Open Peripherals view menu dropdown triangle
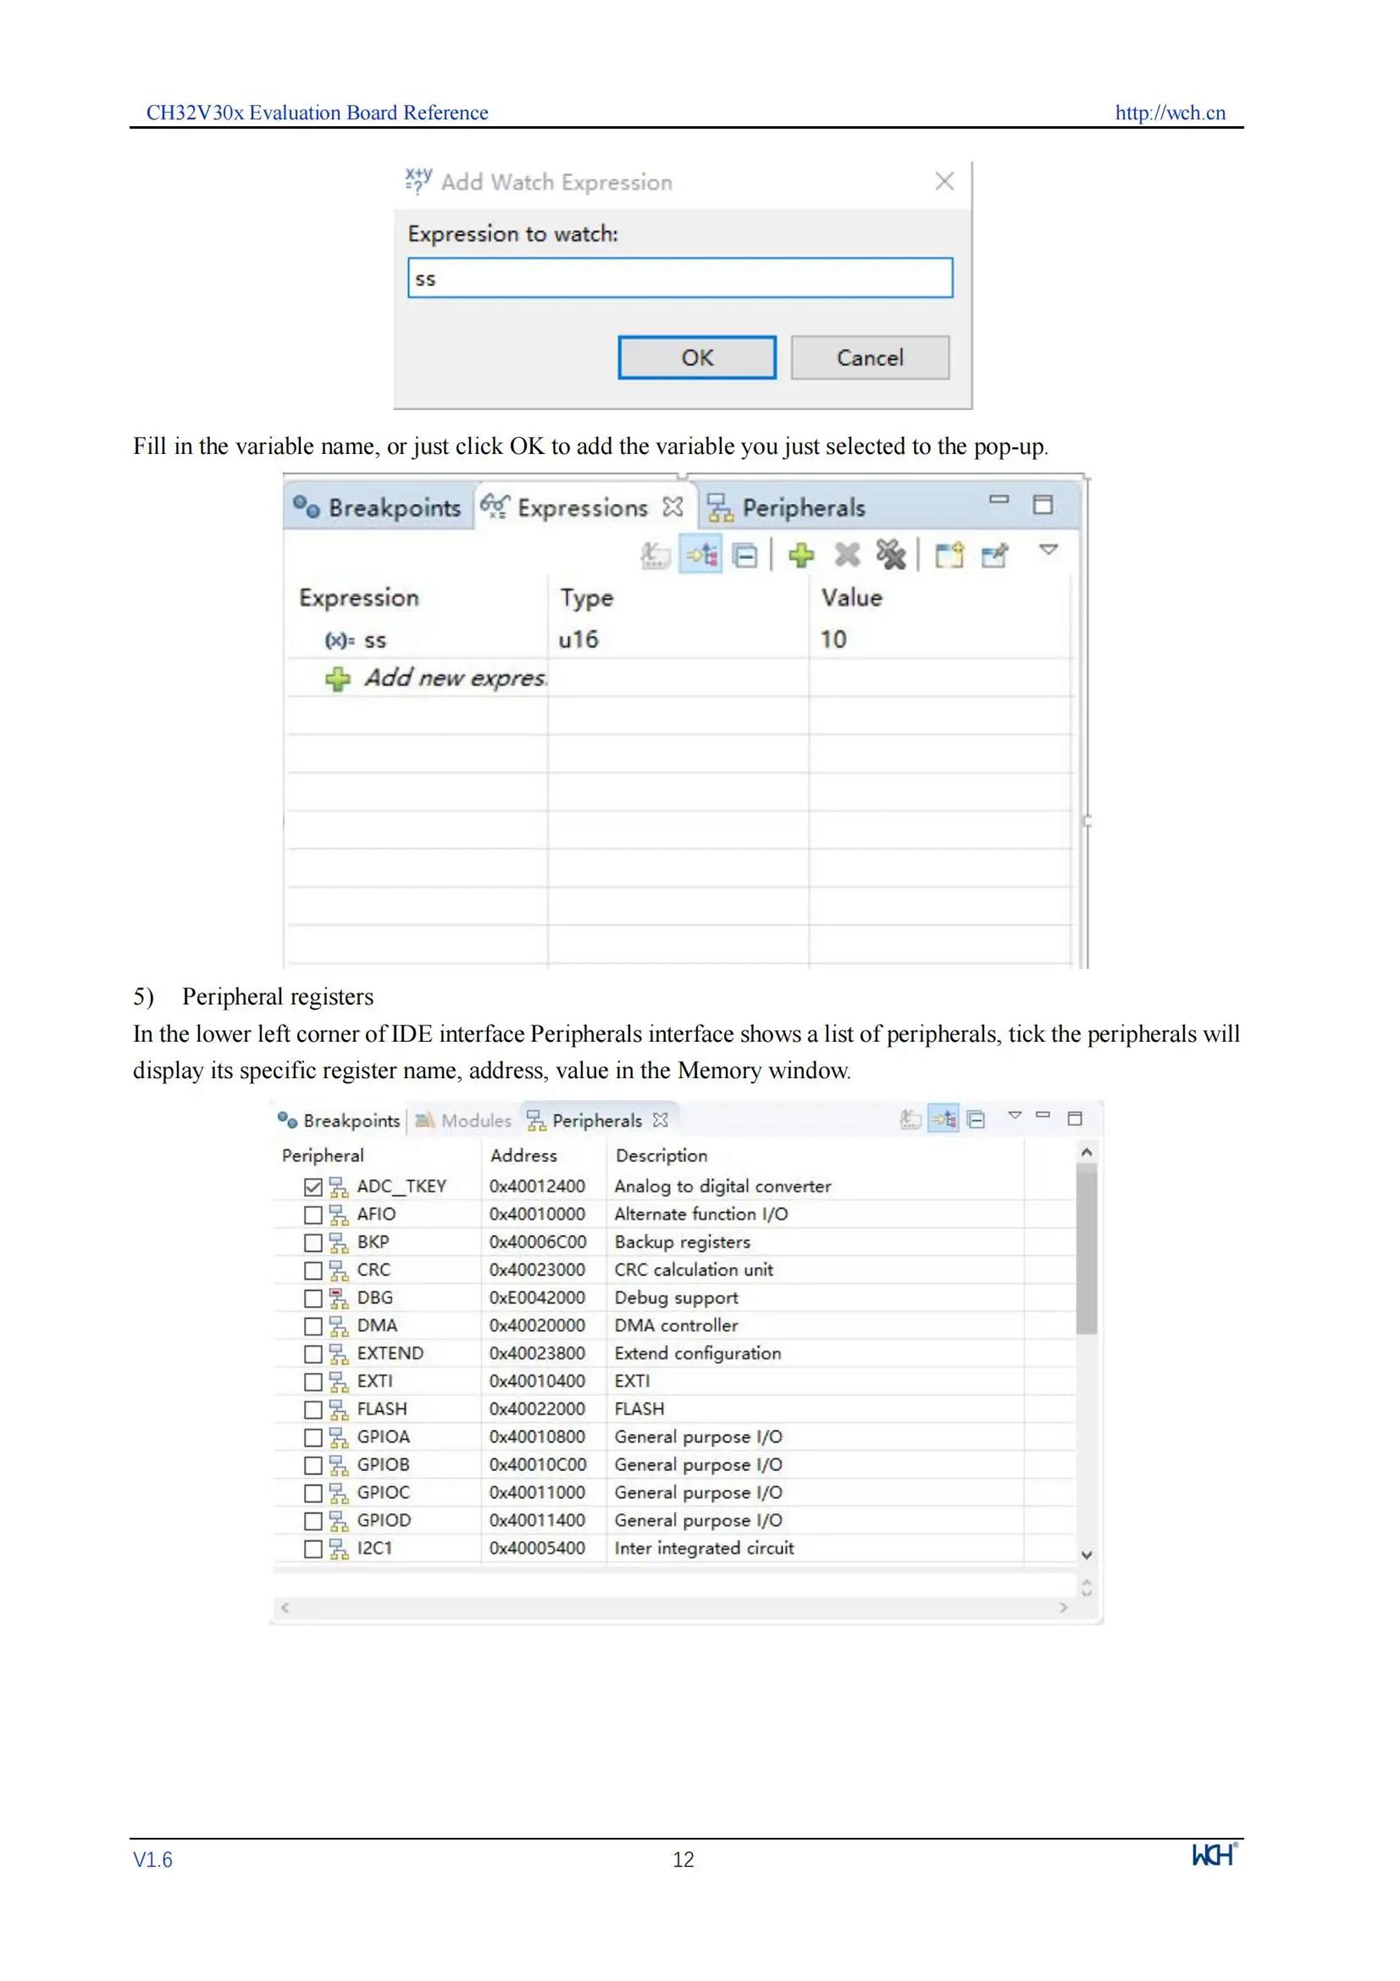This screenshot has width=1400, height=1981. [1014, 1115]
